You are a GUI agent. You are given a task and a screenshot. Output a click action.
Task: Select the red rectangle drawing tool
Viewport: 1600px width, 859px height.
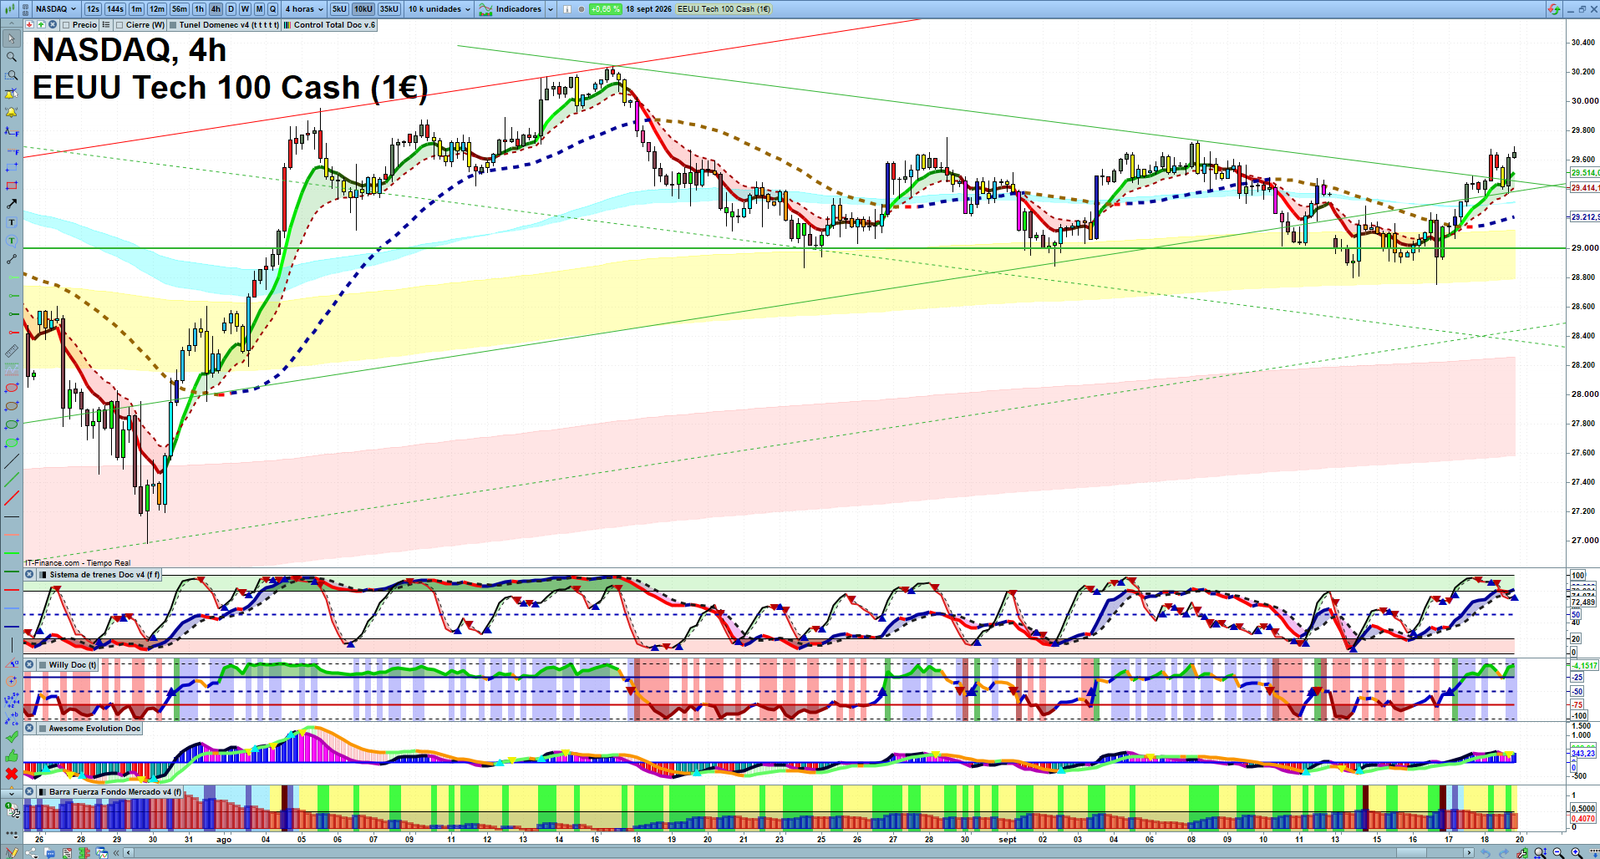pos(12,185)
